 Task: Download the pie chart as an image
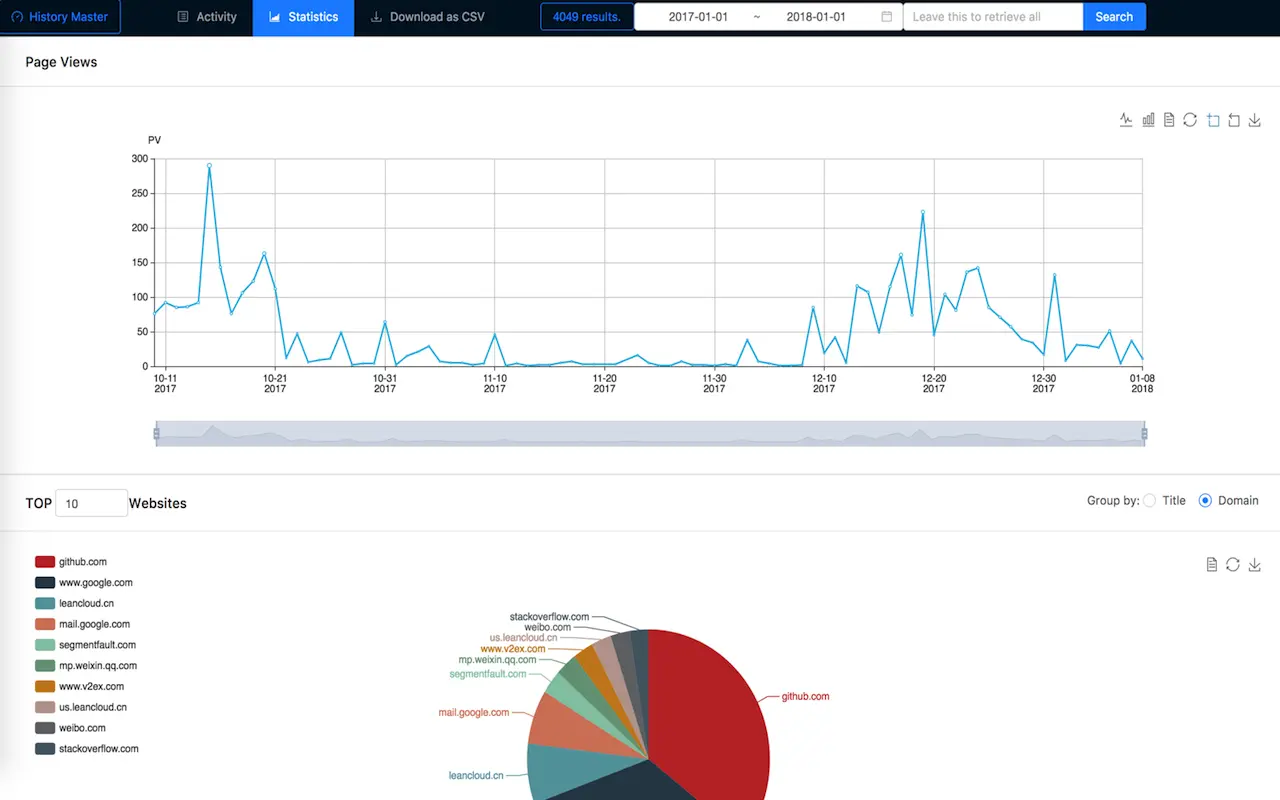coord(1254,564)
